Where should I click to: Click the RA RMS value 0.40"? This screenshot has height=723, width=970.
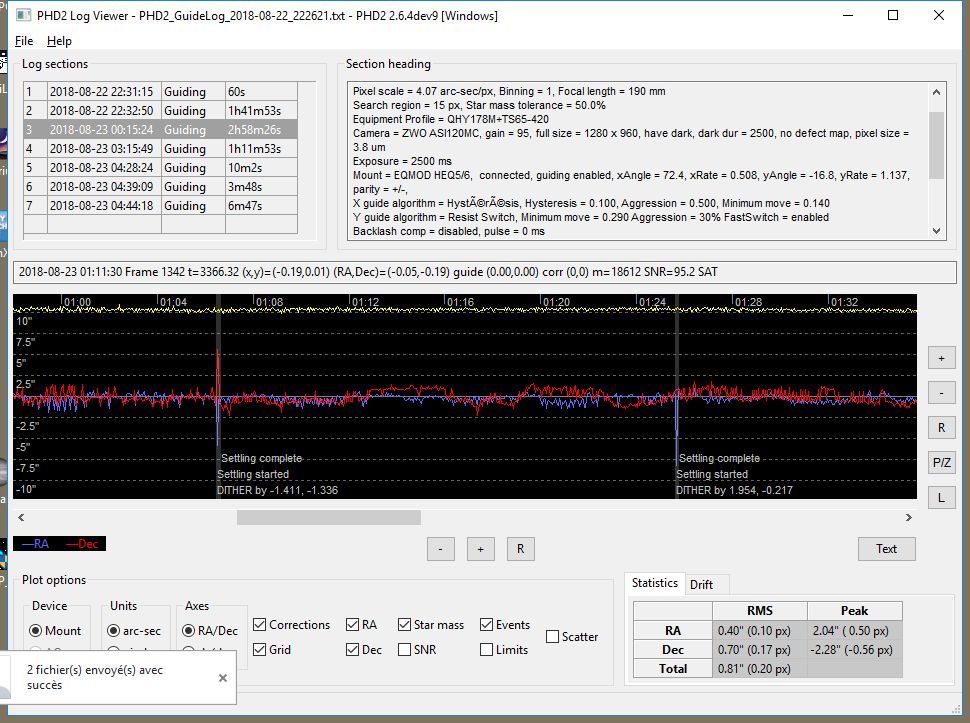[x=759, y=630]
